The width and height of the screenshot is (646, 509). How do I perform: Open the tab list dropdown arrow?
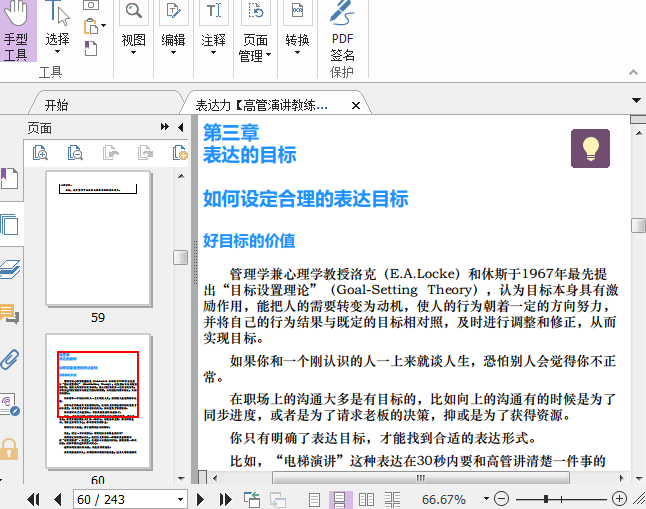[x=636, y=101]
